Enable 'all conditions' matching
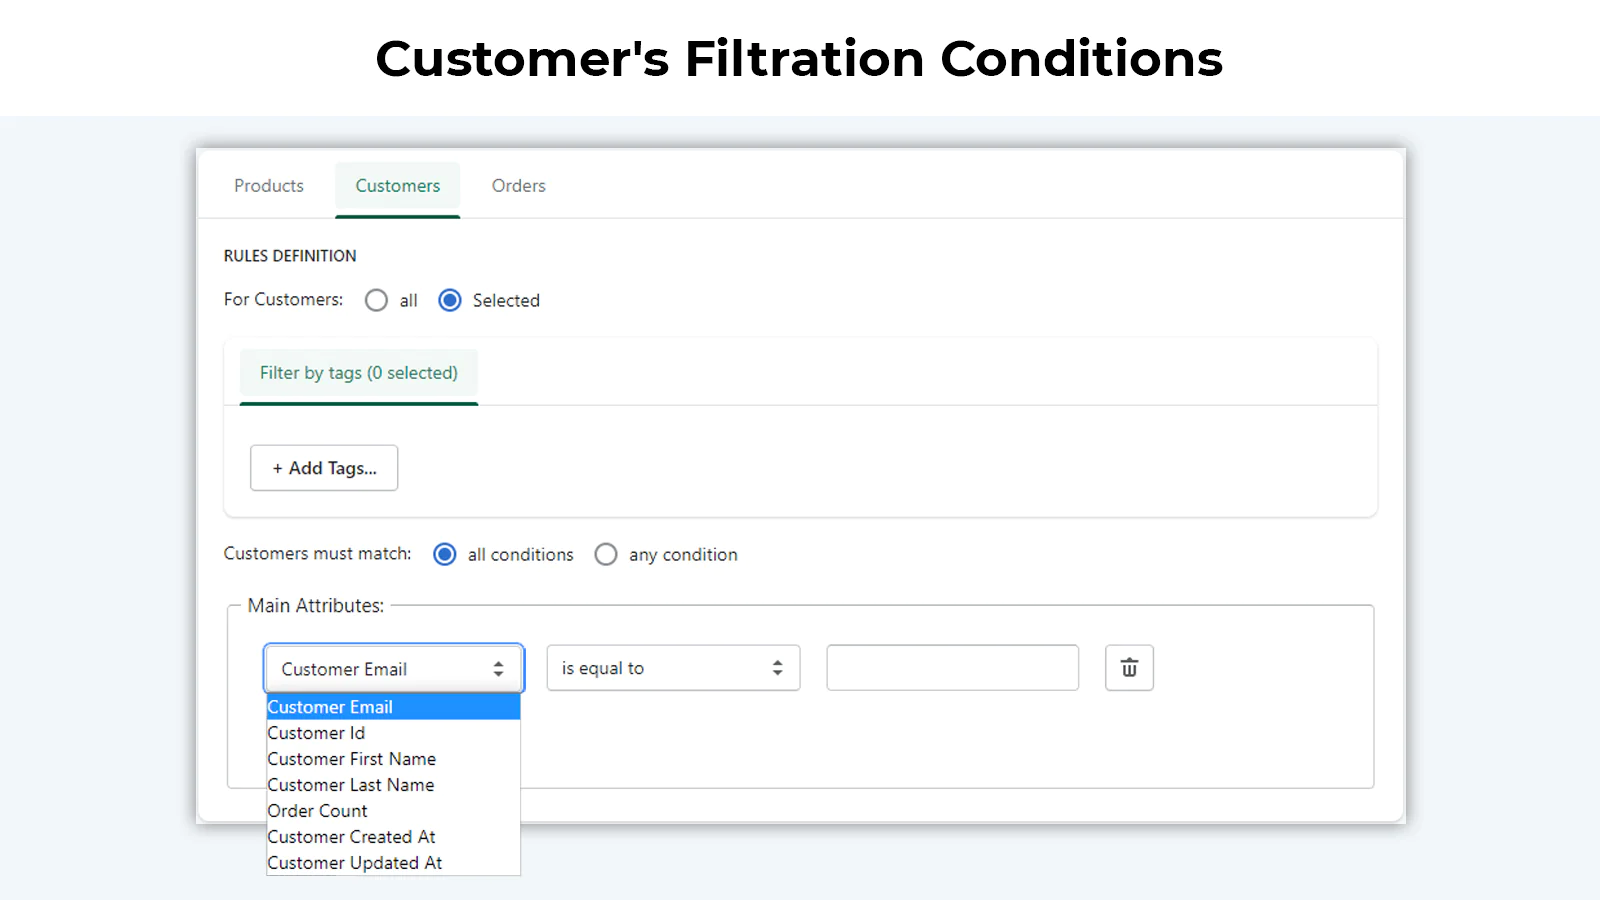The width and height of the screenshot is (1600, 900). coord(445,554)
